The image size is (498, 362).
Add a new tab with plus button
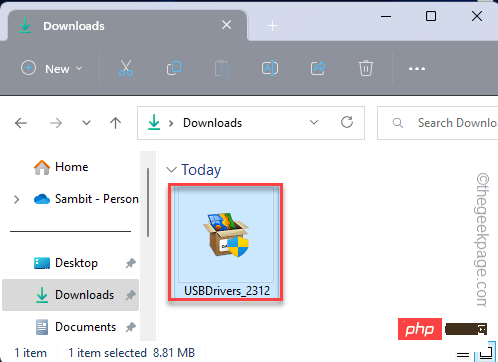272,25
